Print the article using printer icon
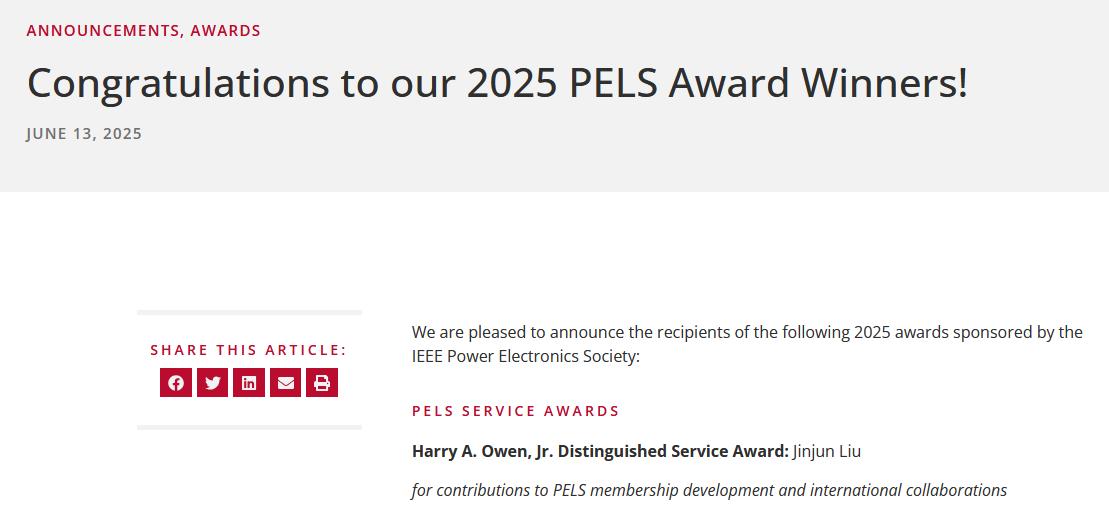The image size is (1109, 511). [x=322, y=382]
